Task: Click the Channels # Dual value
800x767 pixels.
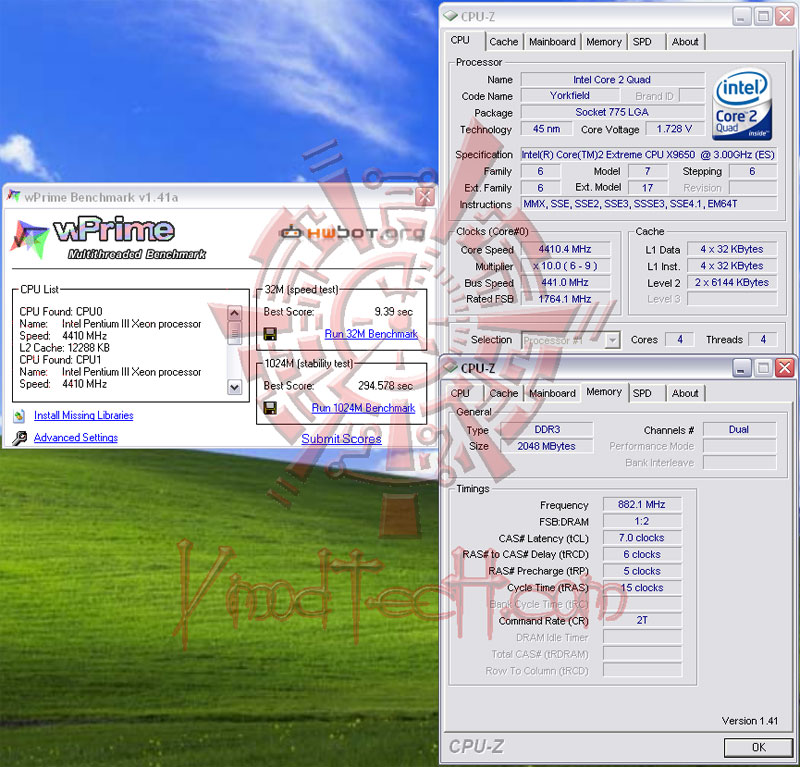Action: coord(739,430)
